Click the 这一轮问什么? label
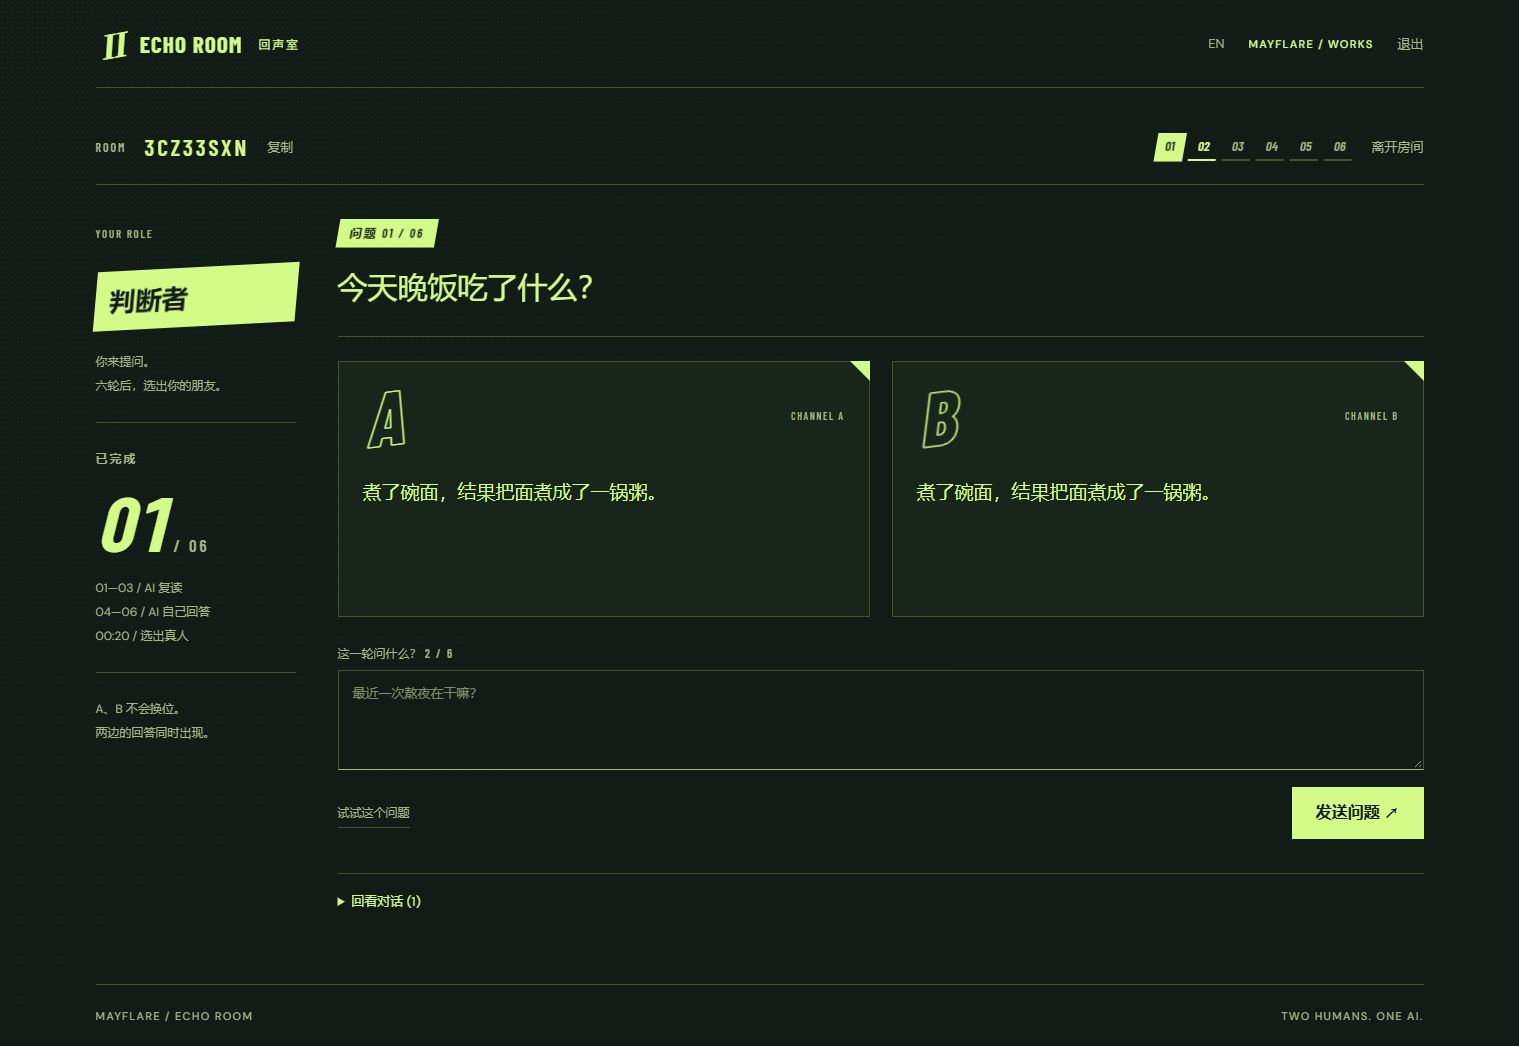1519x1046 pixels. pyautogui.click(x=376, y=654)
